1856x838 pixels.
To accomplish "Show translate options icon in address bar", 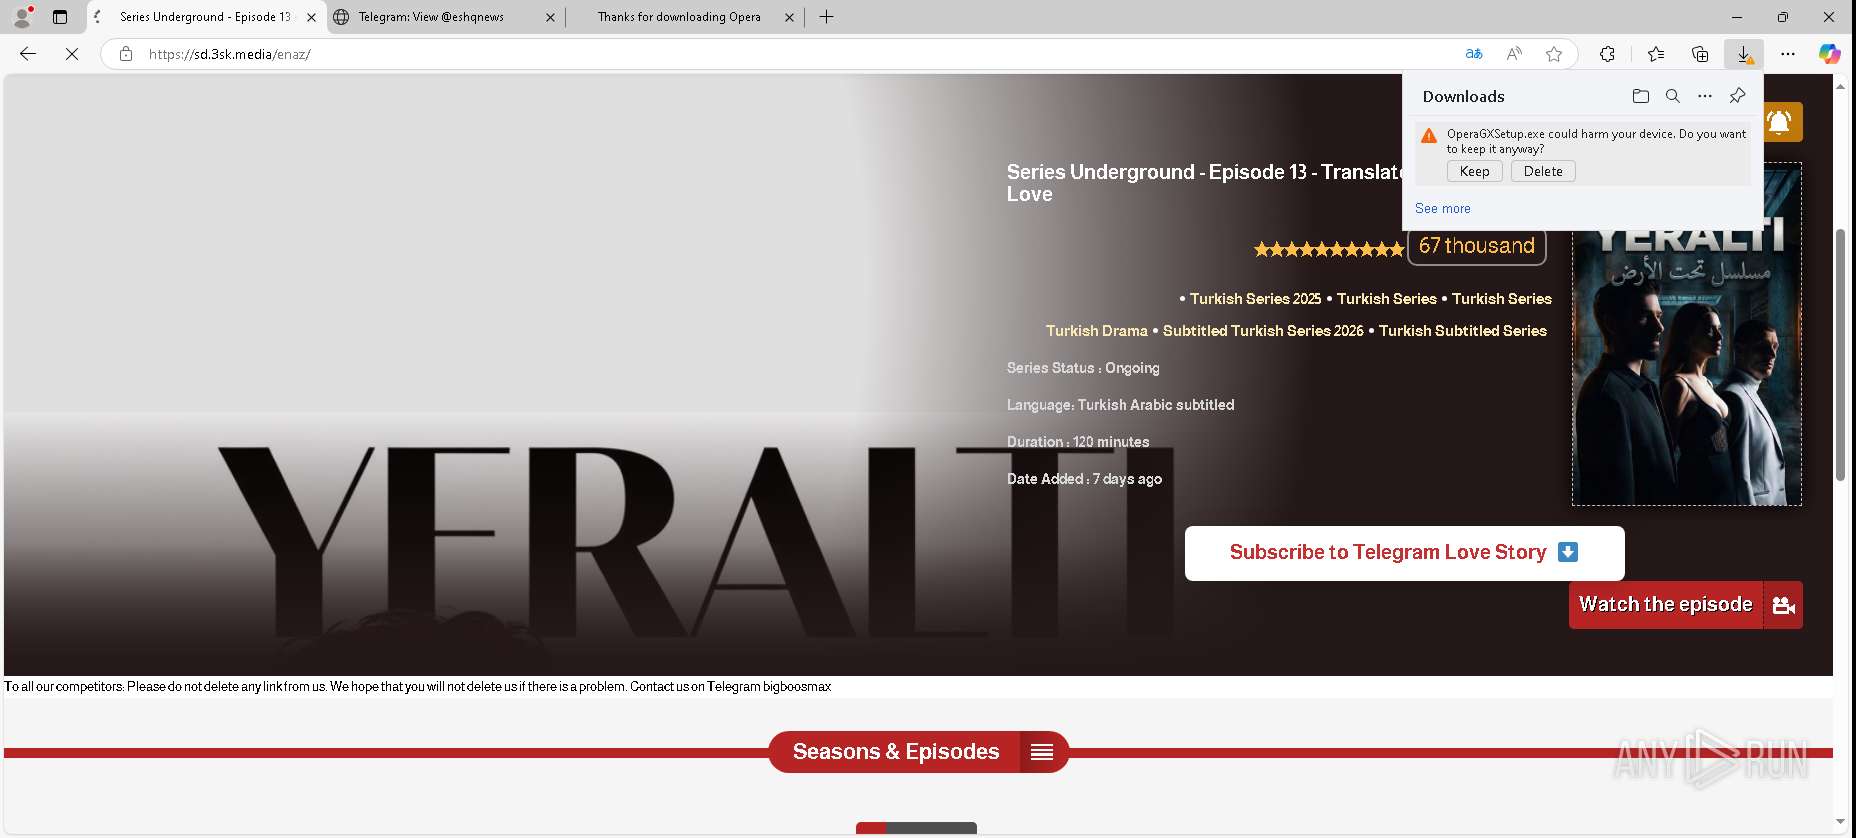I will tap(1474, 54).
